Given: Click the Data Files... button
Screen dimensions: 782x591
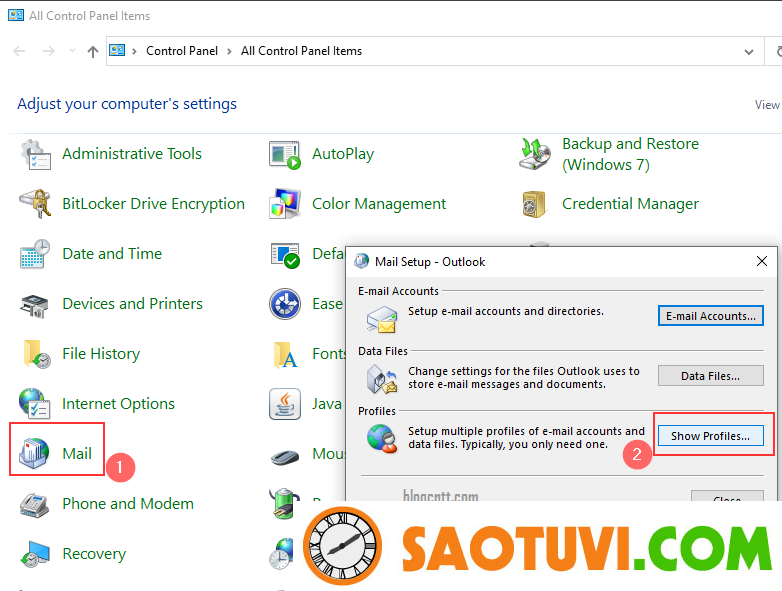Looking at the screenshot, I should point(711,376).
